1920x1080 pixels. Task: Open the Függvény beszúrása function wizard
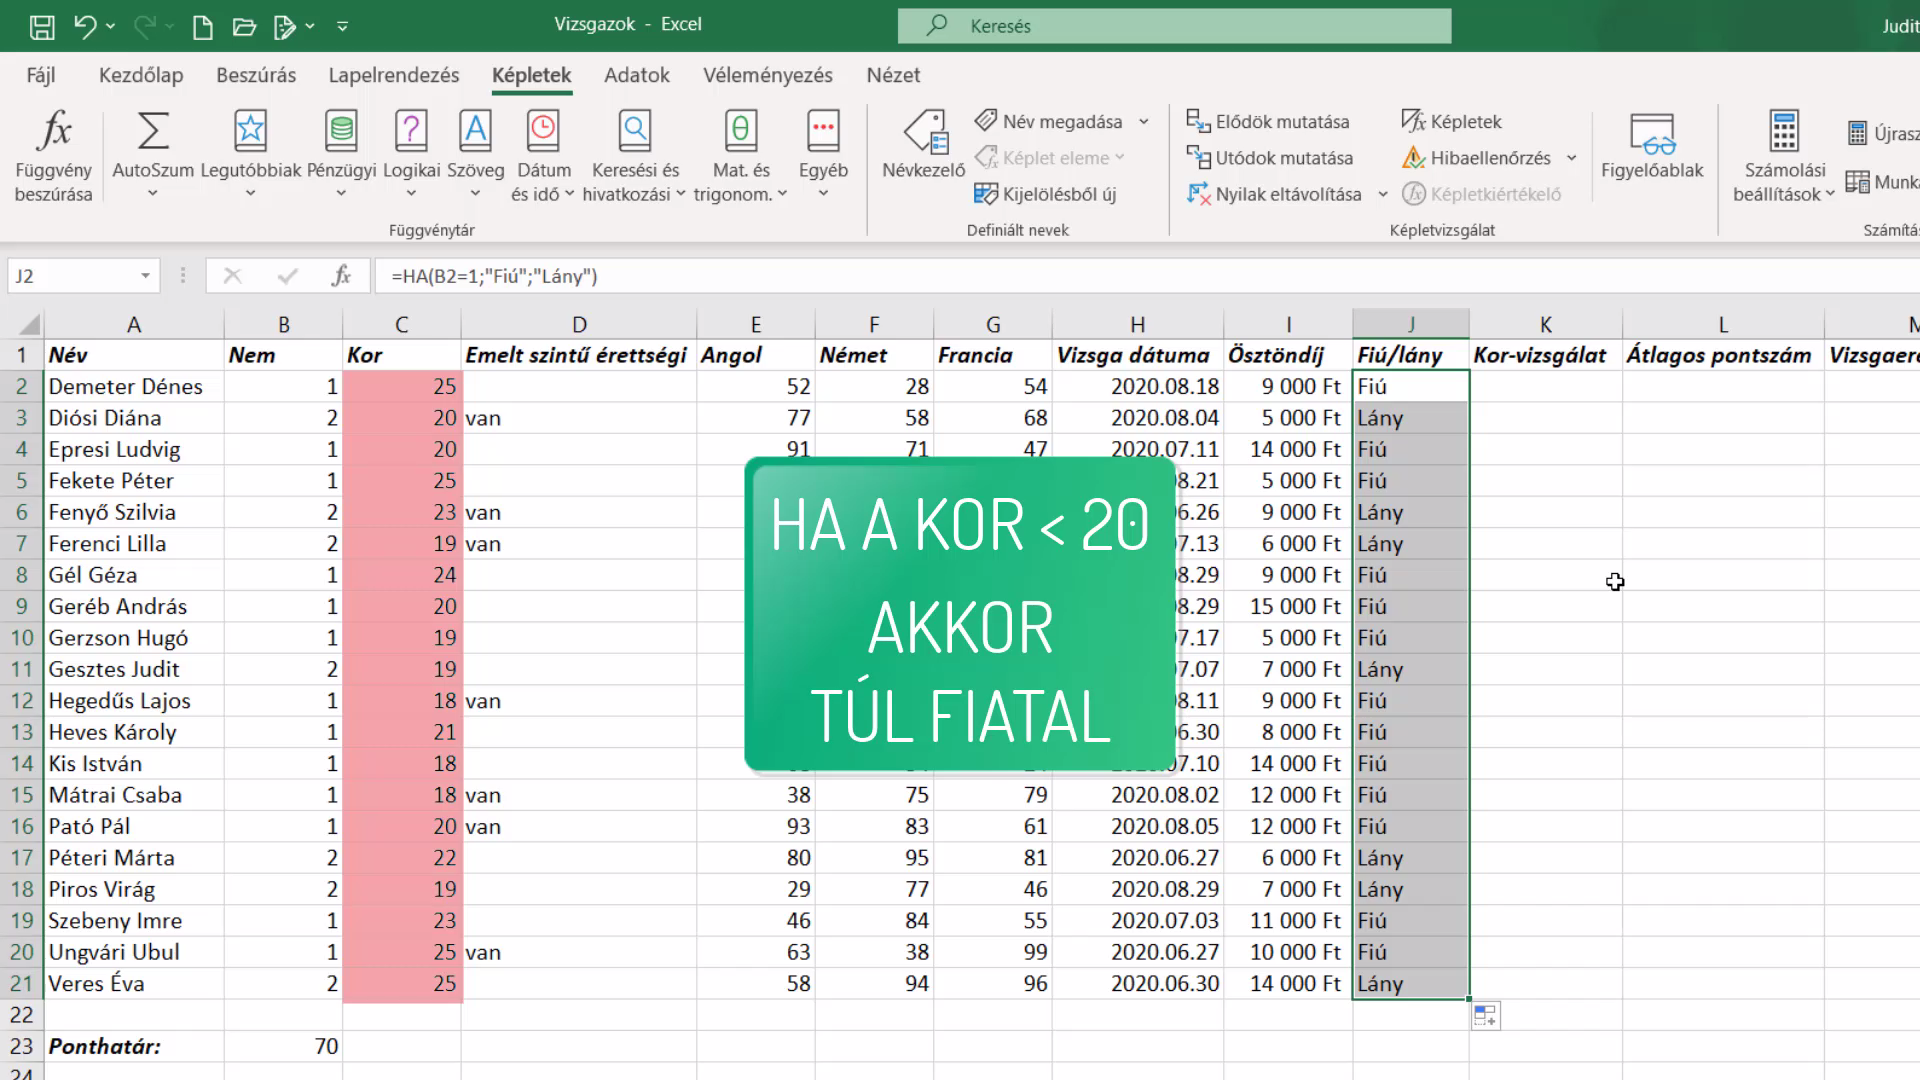(x=54, y=156)
